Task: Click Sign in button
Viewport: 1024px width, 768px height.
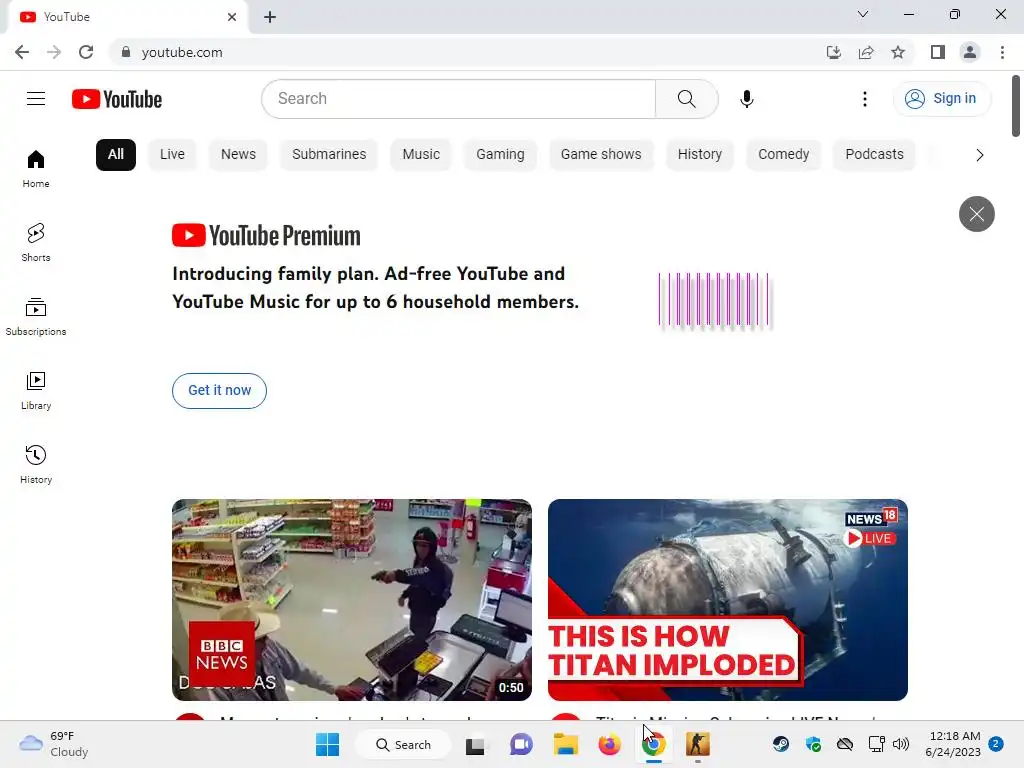Action: (942, 99)
